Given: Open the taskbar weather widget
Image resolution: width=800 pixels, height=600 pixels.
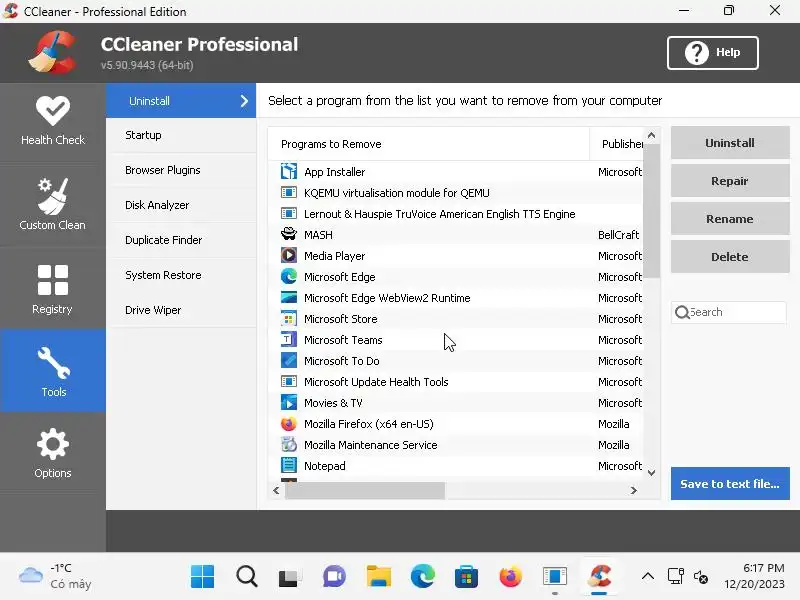Looking at the screenshot, I should (55, 577).
